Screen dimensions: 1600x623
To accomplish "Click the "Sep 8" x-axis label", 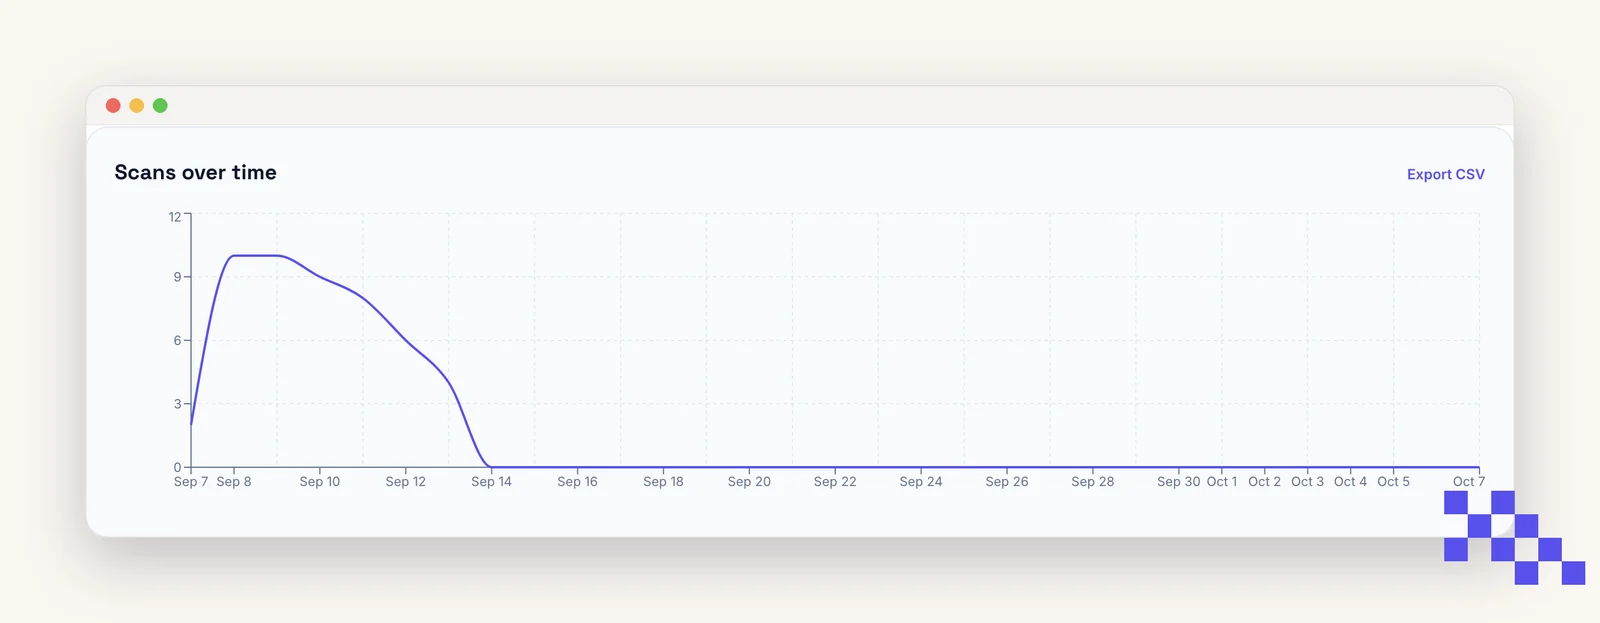I will pyautogui.click(x=234, y=481).
